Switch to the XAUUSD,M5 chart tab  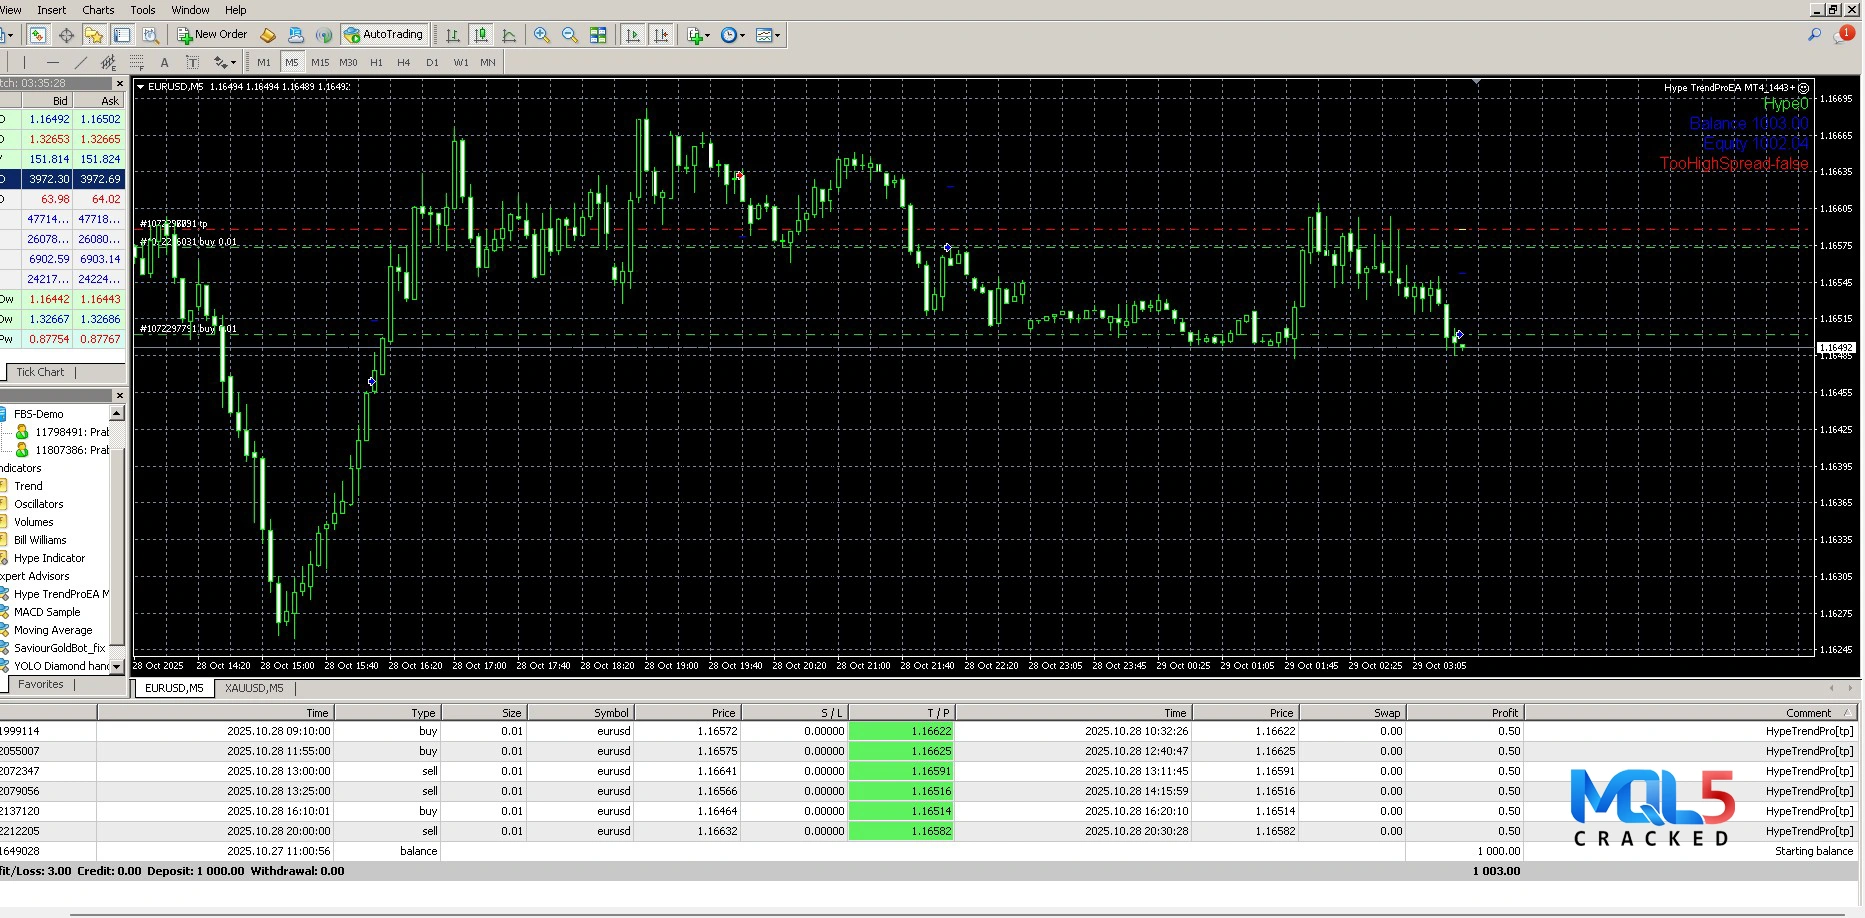coord(254,688)
